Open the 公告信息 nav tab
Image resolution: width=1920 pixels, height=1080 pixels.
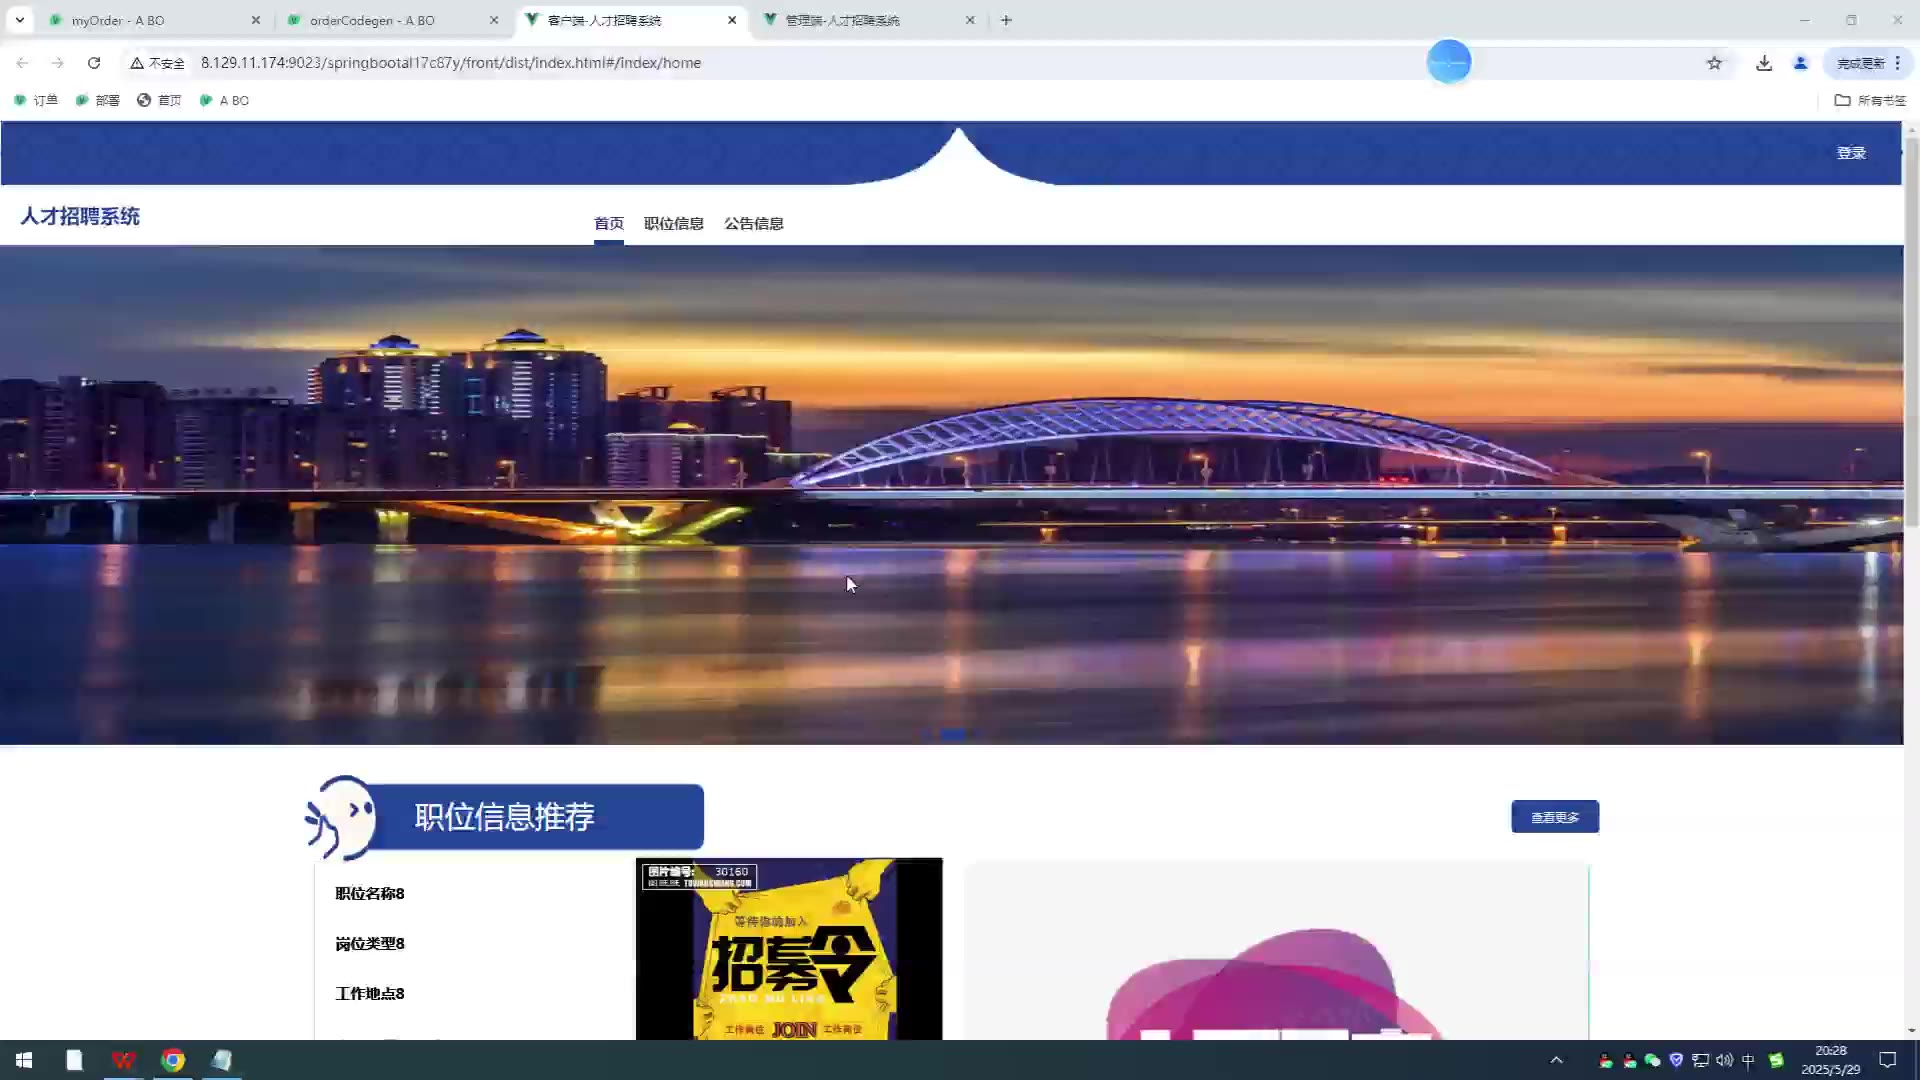point(753,223)
